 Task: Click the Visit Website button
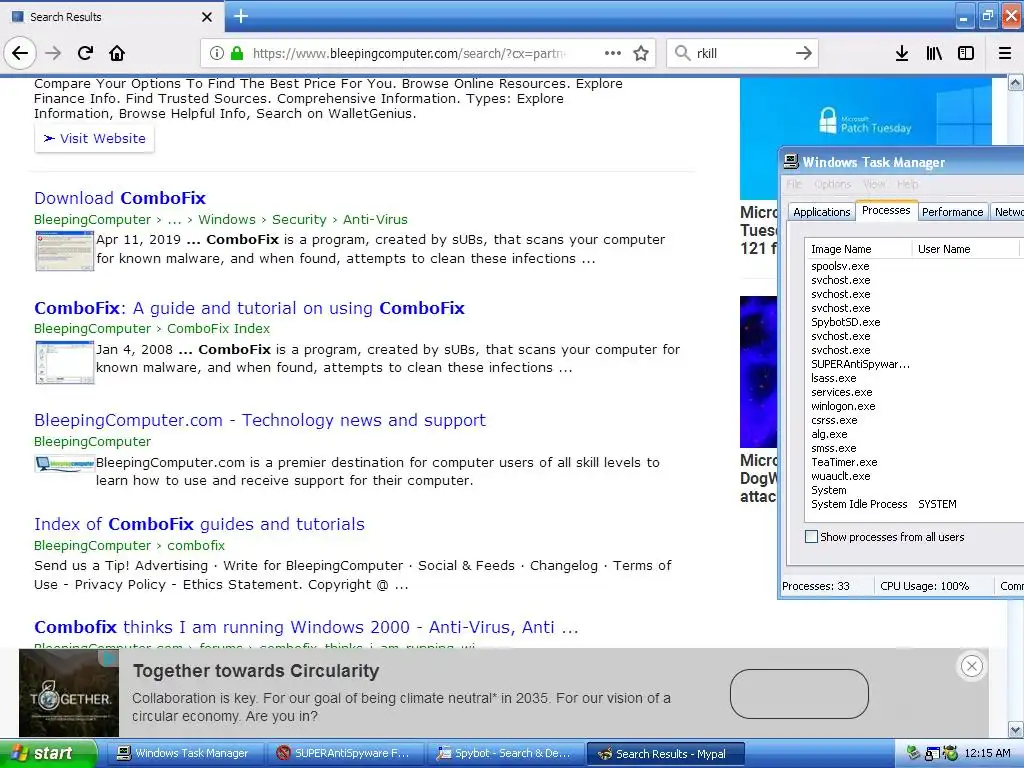95,138
